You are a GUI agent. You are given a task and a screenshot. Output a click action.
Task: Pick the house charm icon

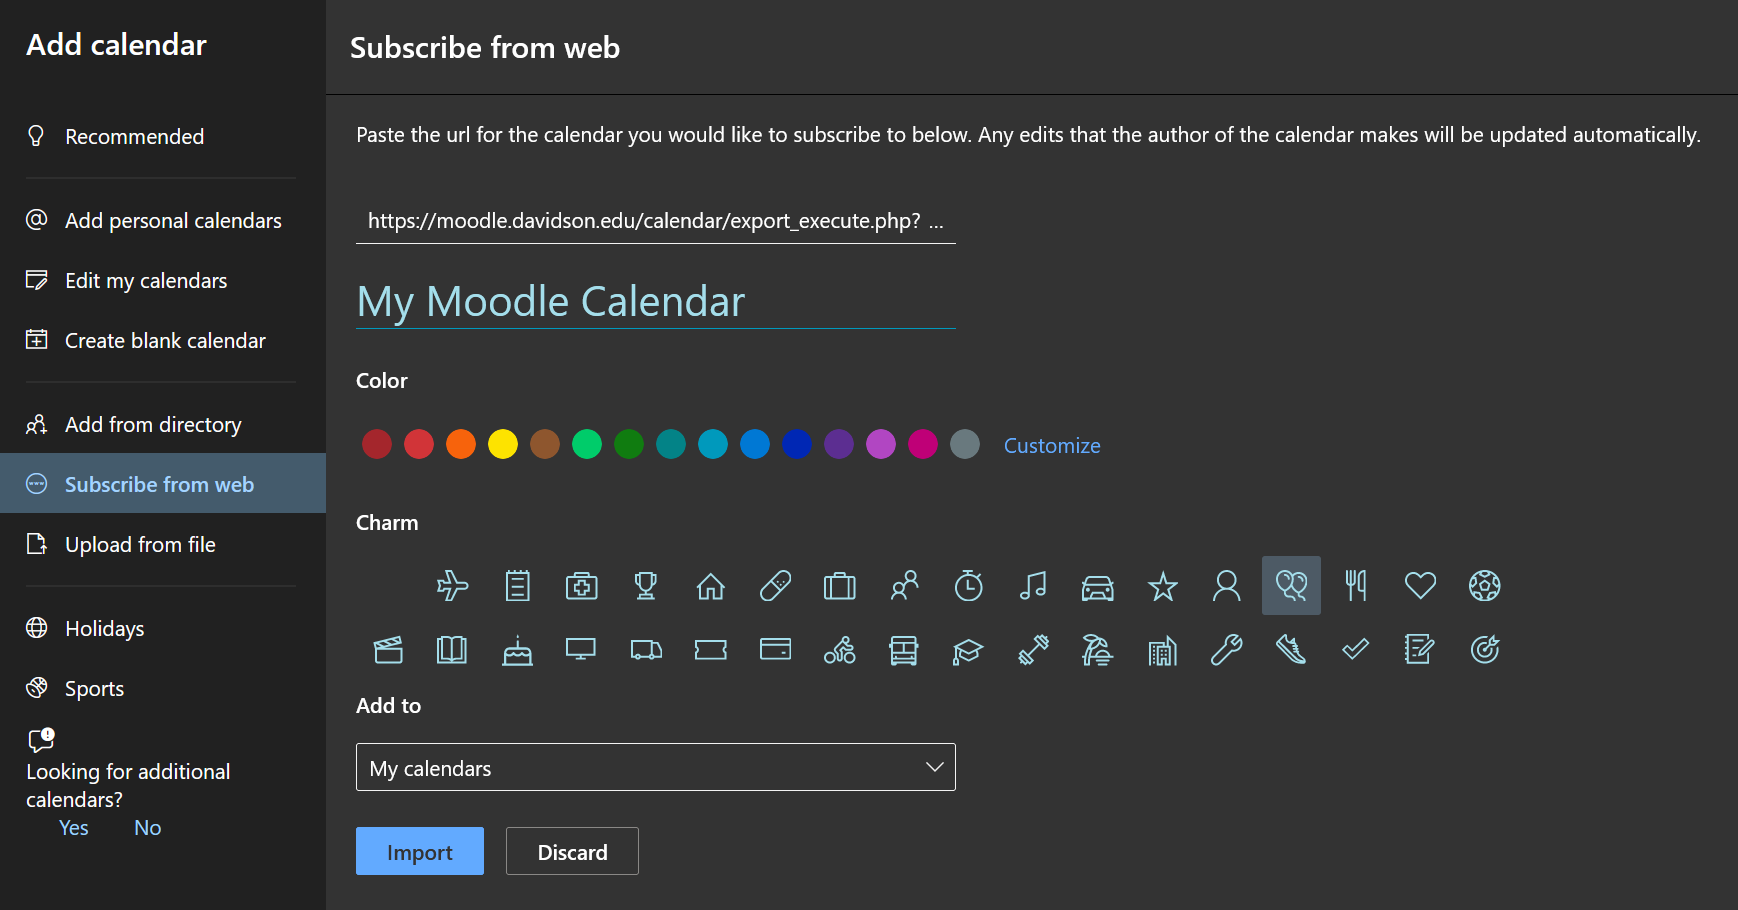tap(710, 585)
